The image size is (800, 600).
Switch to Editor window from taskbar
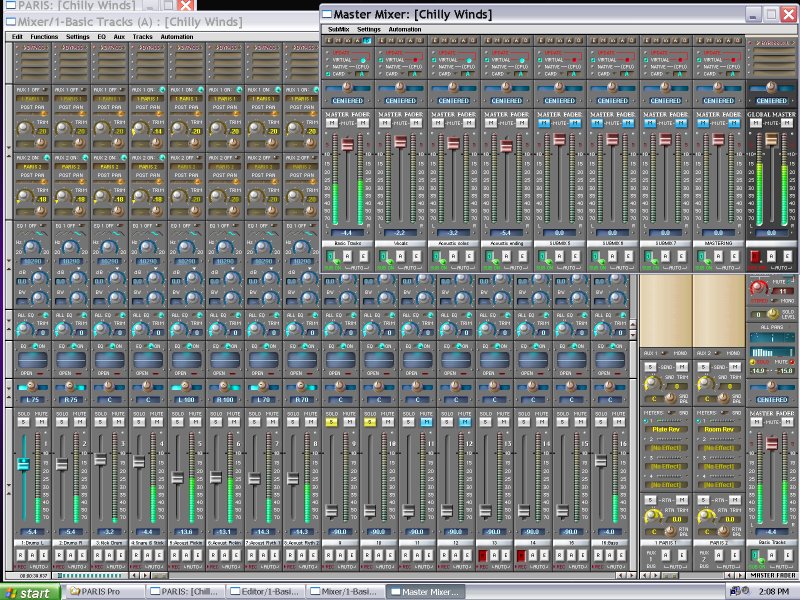tap(264, 592)
